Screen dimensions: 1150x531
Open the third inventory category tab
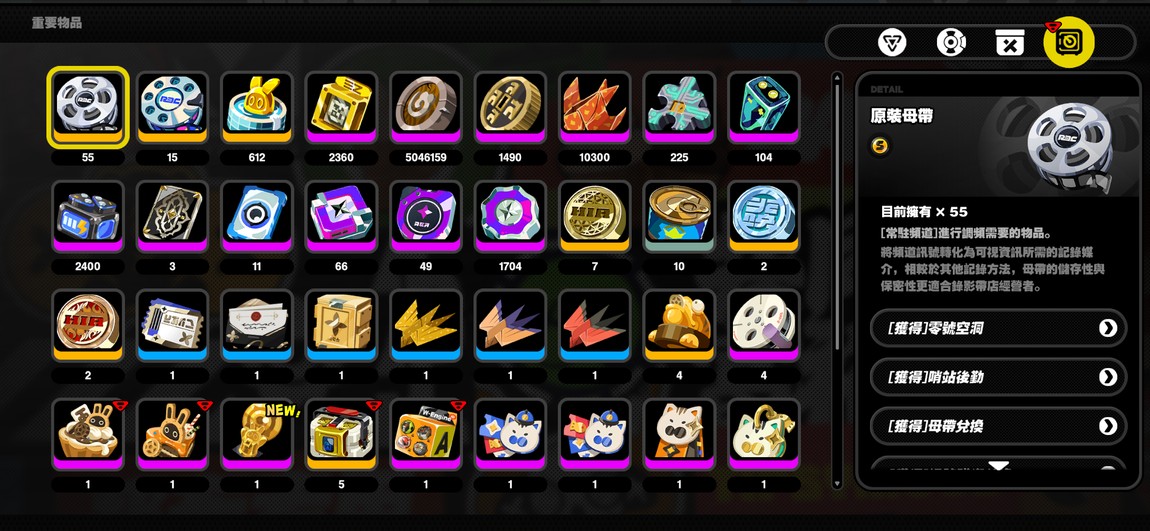pyautogui.click(x=1010, y=43)
